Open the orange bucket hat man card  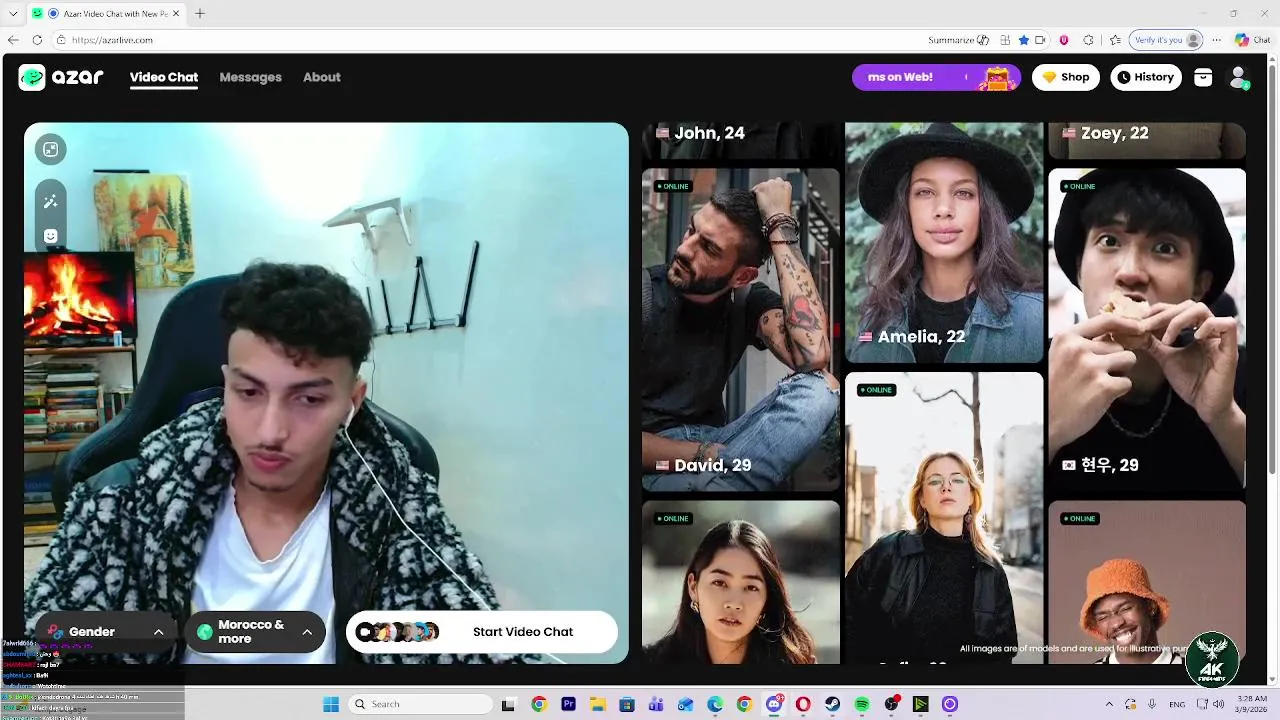[x=1147, y=582]
